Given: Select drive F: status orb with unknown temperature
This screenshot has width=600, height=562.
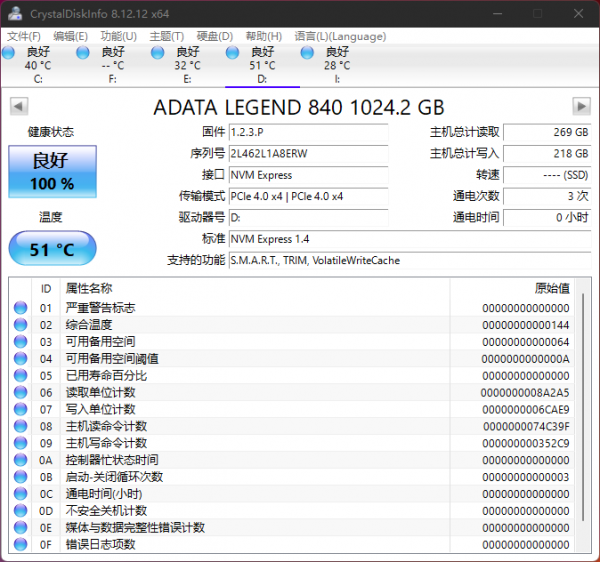Looking at the screenshot, I should pyautogui.click(x=83, y=52).
